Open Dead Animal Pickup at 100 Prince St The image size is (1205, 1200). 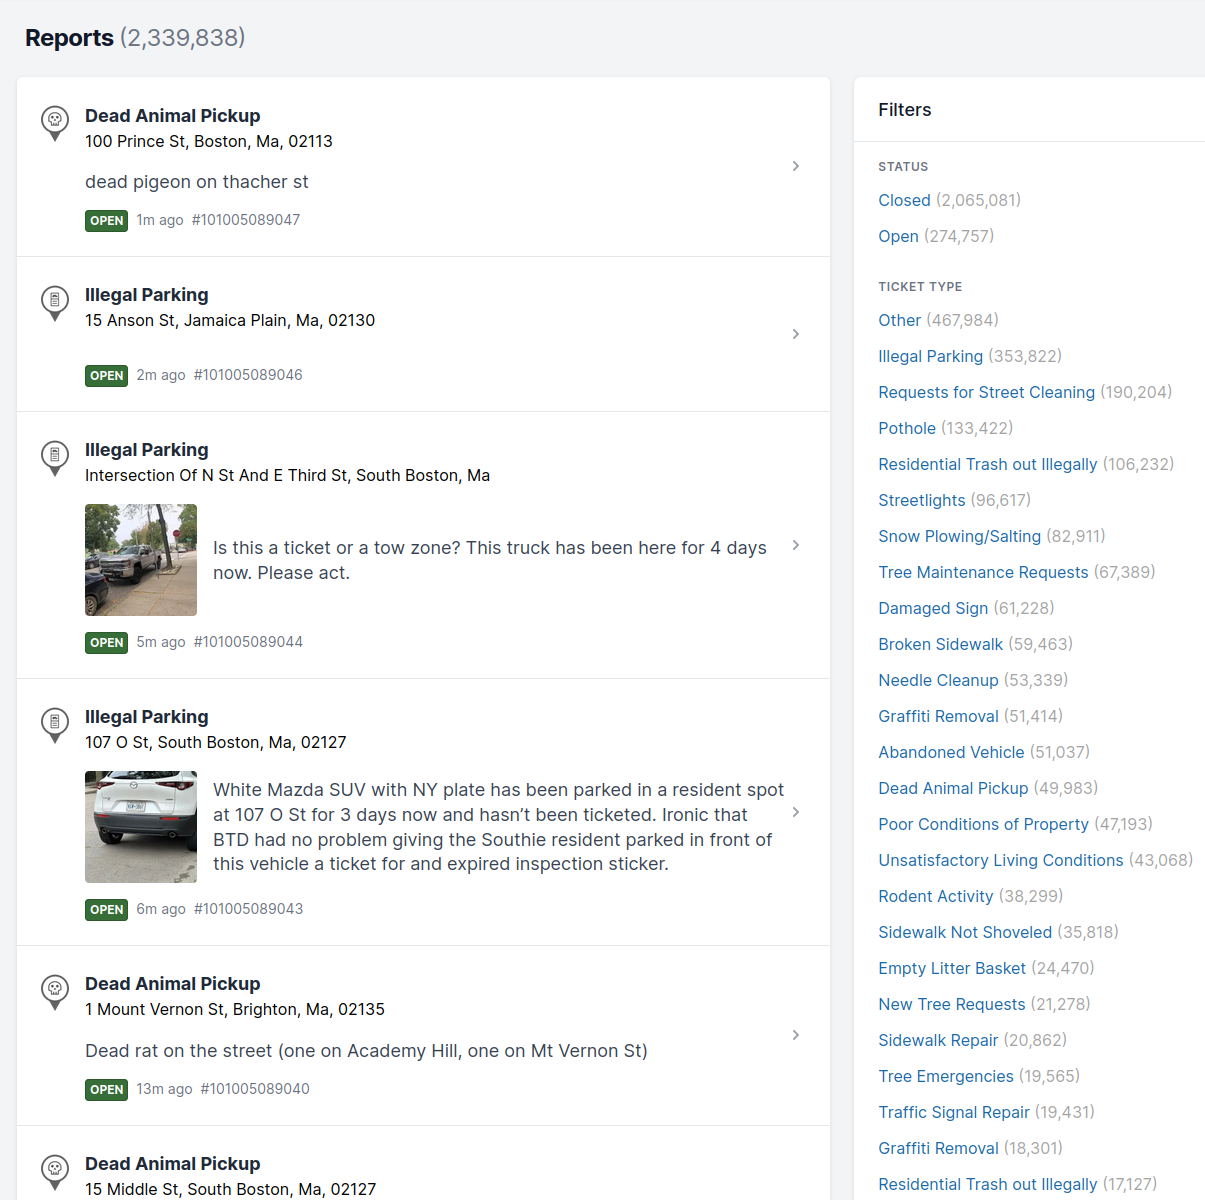pos(172,116)
